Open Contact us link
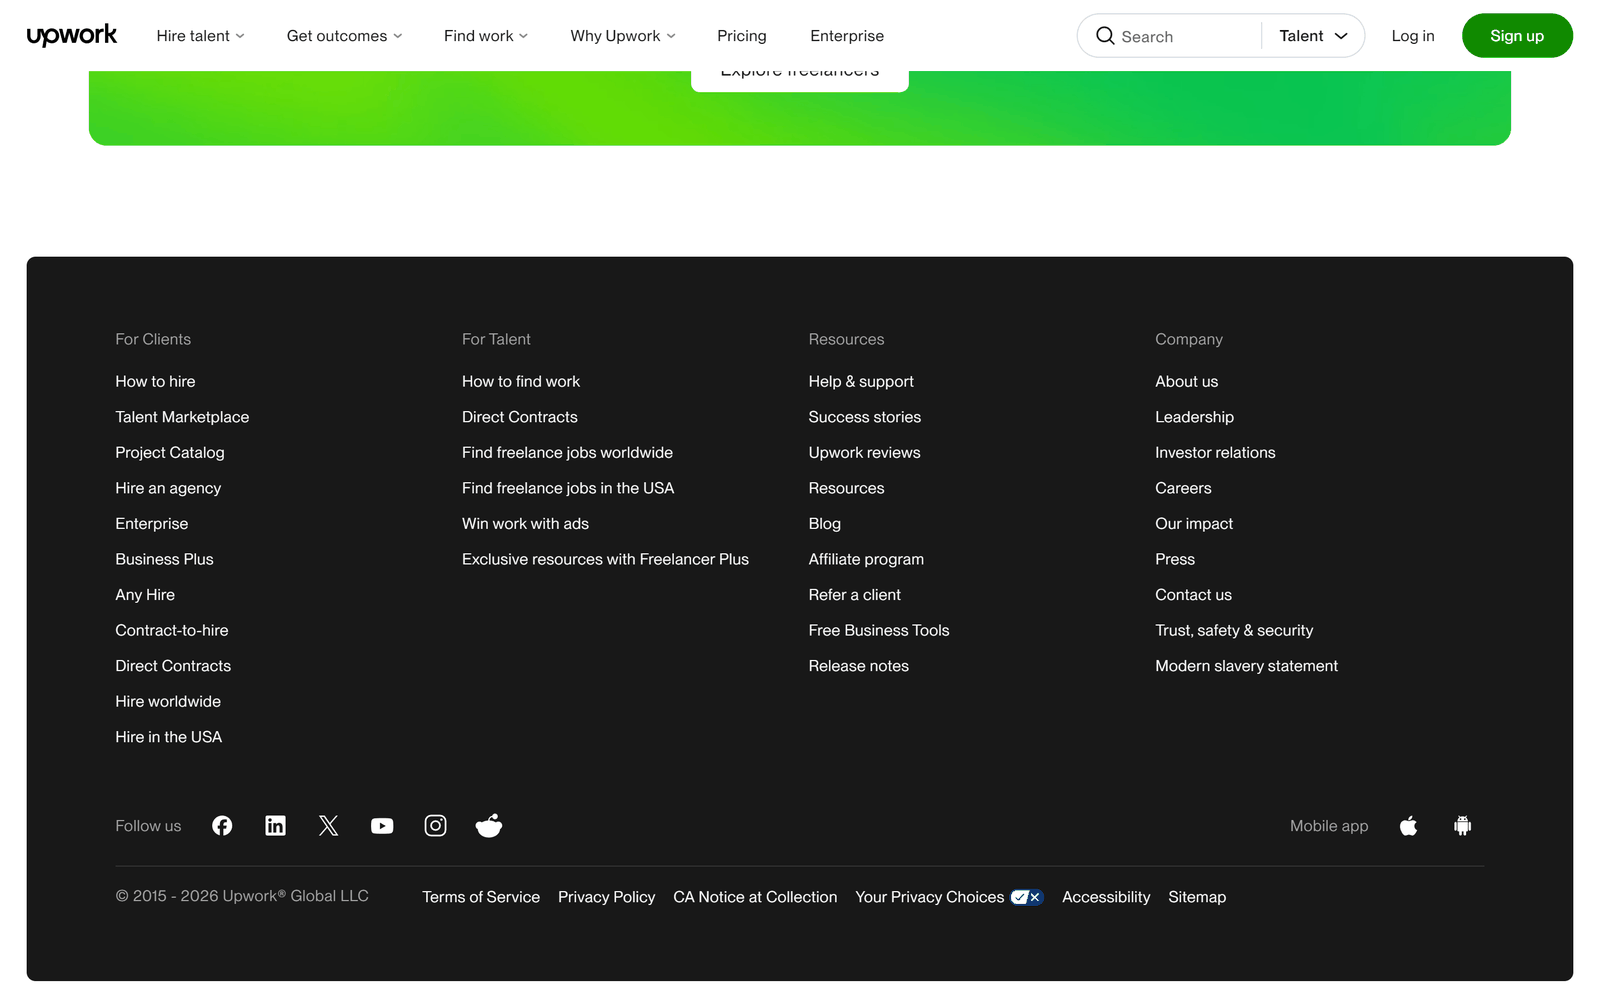The image size is (1600, 1000). tap(1193, 595)
